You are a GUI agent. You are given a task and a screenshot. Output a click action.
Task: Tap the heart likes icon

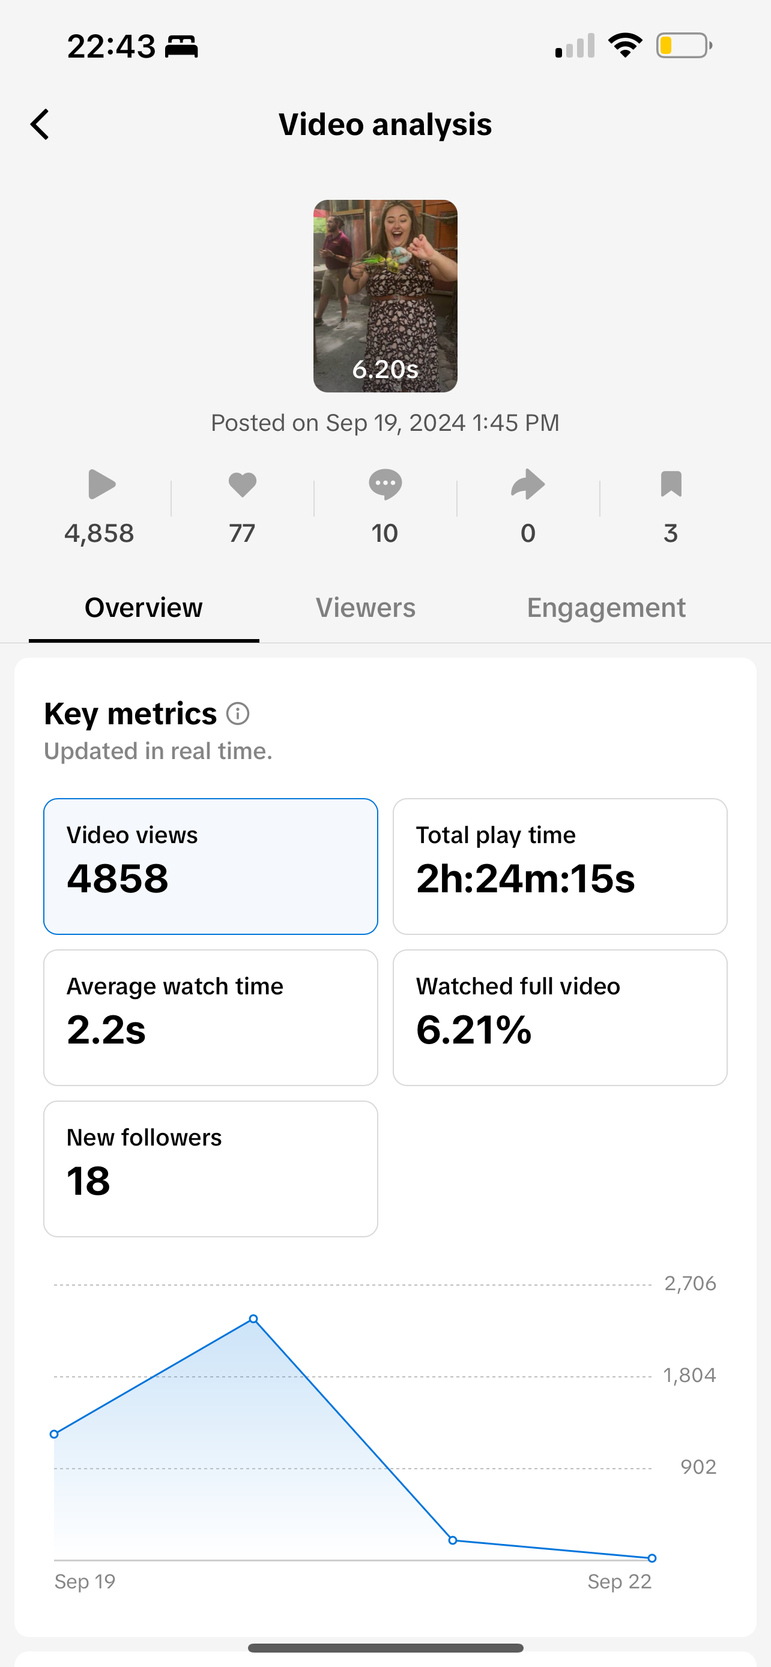click(x=242, y=484)
